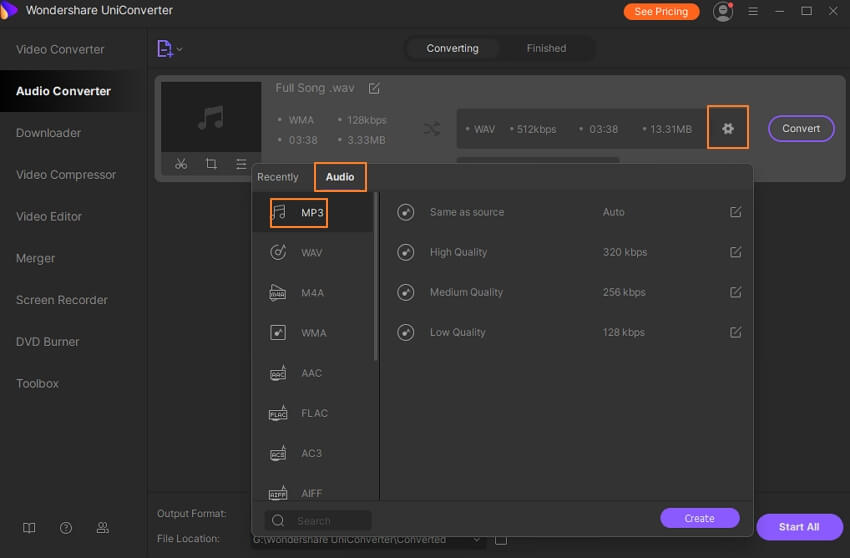This screenshot has width=850, height=558.
Task: Rename Full Song .wav with edit icon
Action: [x=374, y=88]
